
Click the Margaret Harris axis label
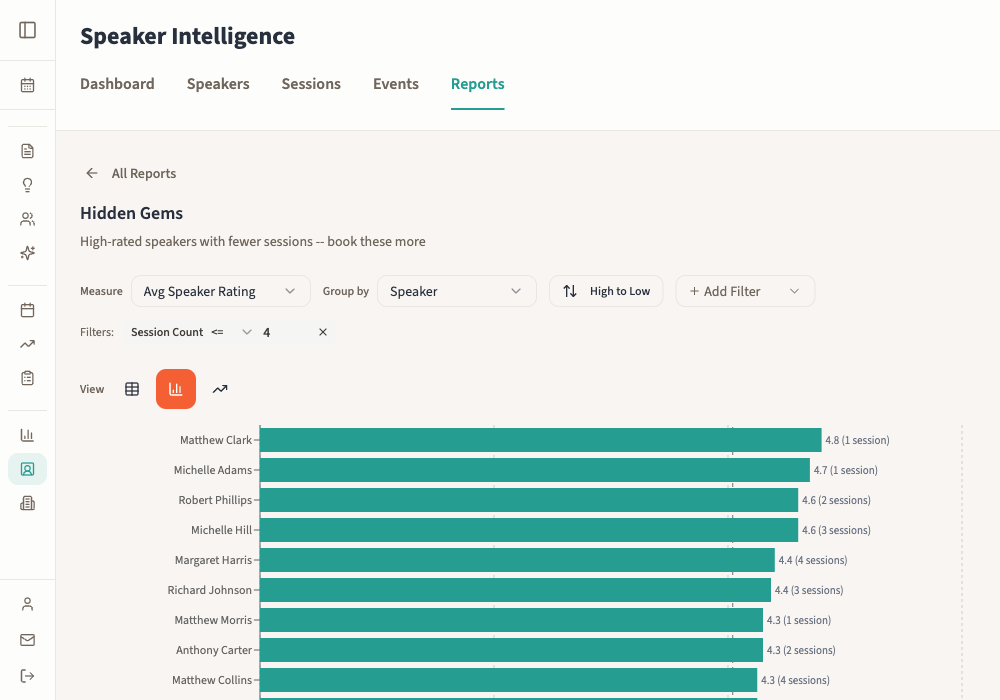[x=214, y=560]
